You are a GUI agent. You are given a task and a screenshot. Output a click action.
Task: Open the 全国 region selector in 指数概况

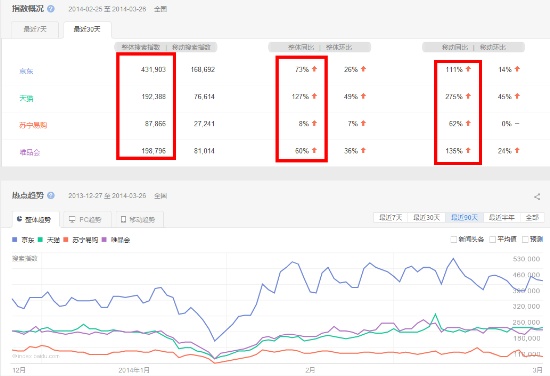pyautogui.click(x=161, y=9)
